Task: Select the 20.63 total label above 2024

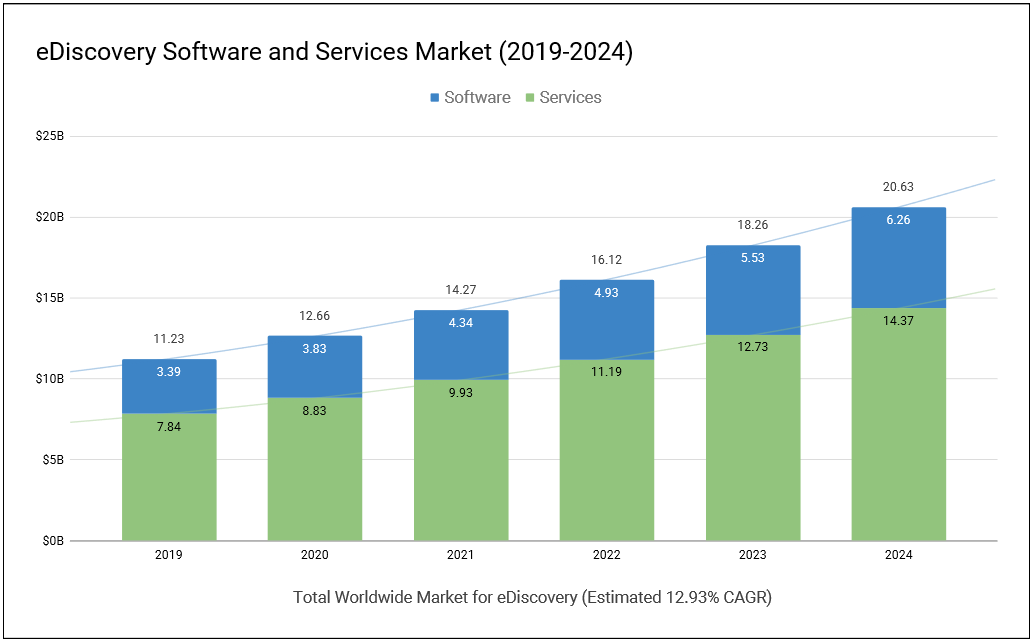Action: coord(898,187)
